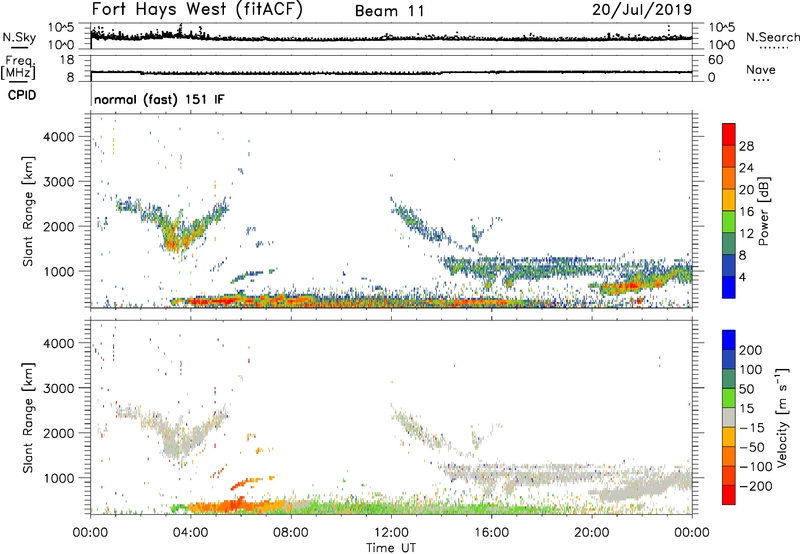Click the power panel 'Slant Range [km]' label
The width and height of the screenshot is (800, 554).
tap(28, 211)
